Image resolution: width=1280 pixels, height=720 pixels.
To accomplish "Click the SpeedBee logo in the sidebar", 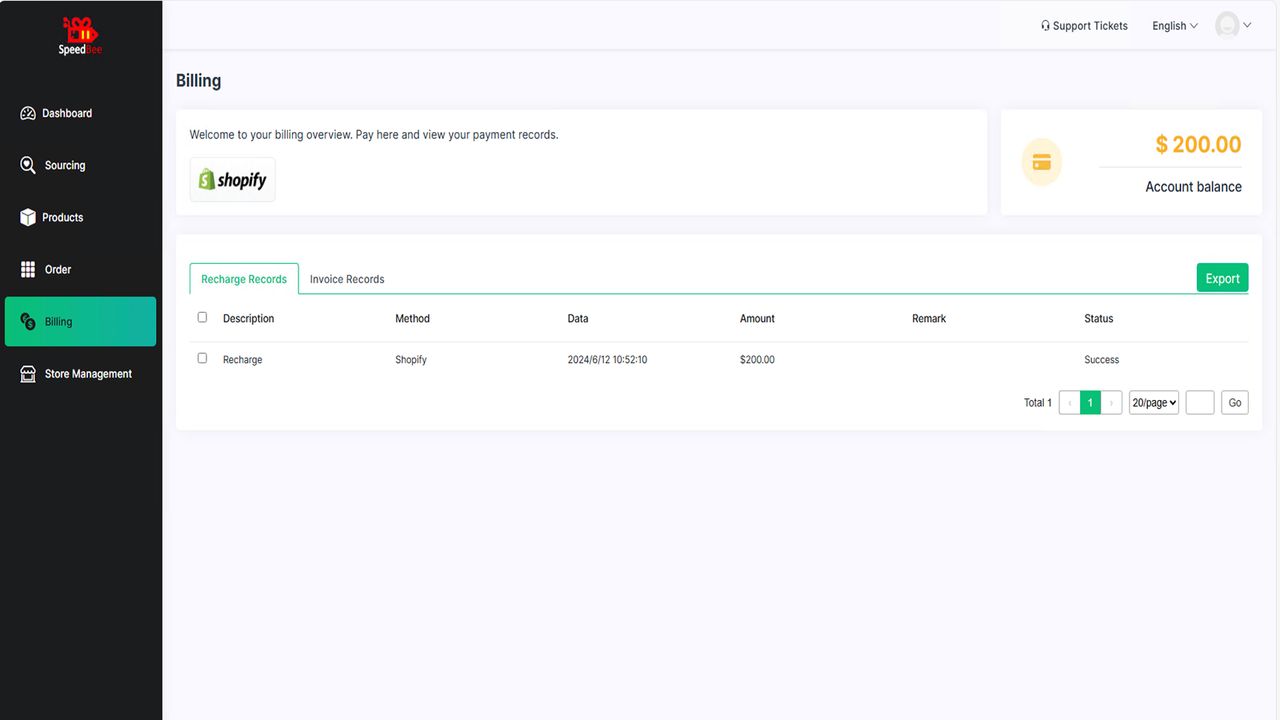I will [80, 35].
